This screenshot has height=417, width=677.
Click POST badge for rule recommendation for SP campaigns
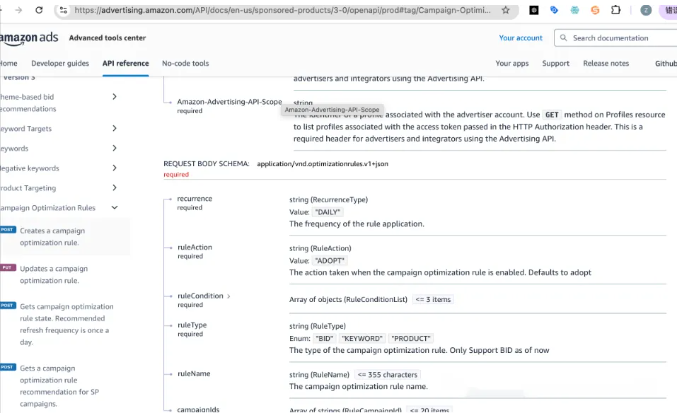tap(8, 367)
